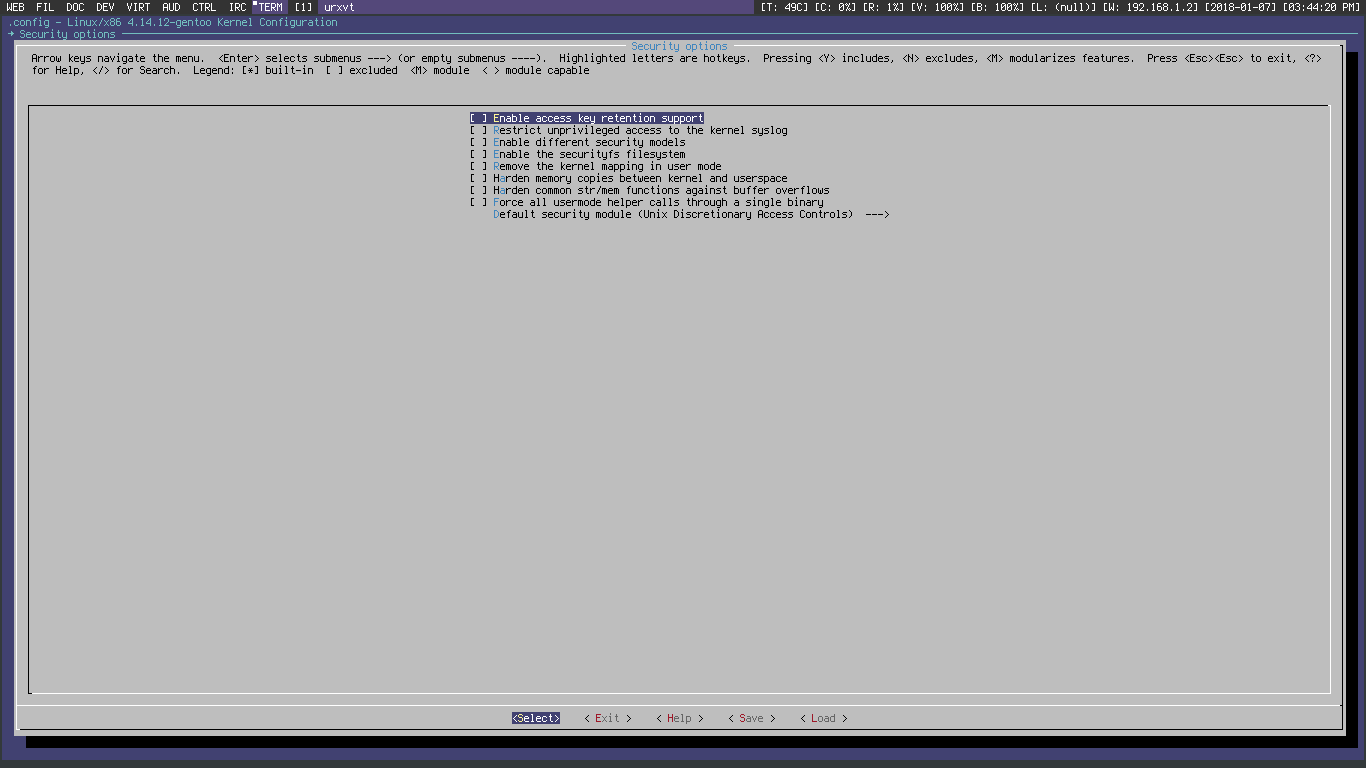This screenshot has width=1366, height=768.
Task: Click the date 2018-01-07 in status bar
Action: coord(1239,7)
